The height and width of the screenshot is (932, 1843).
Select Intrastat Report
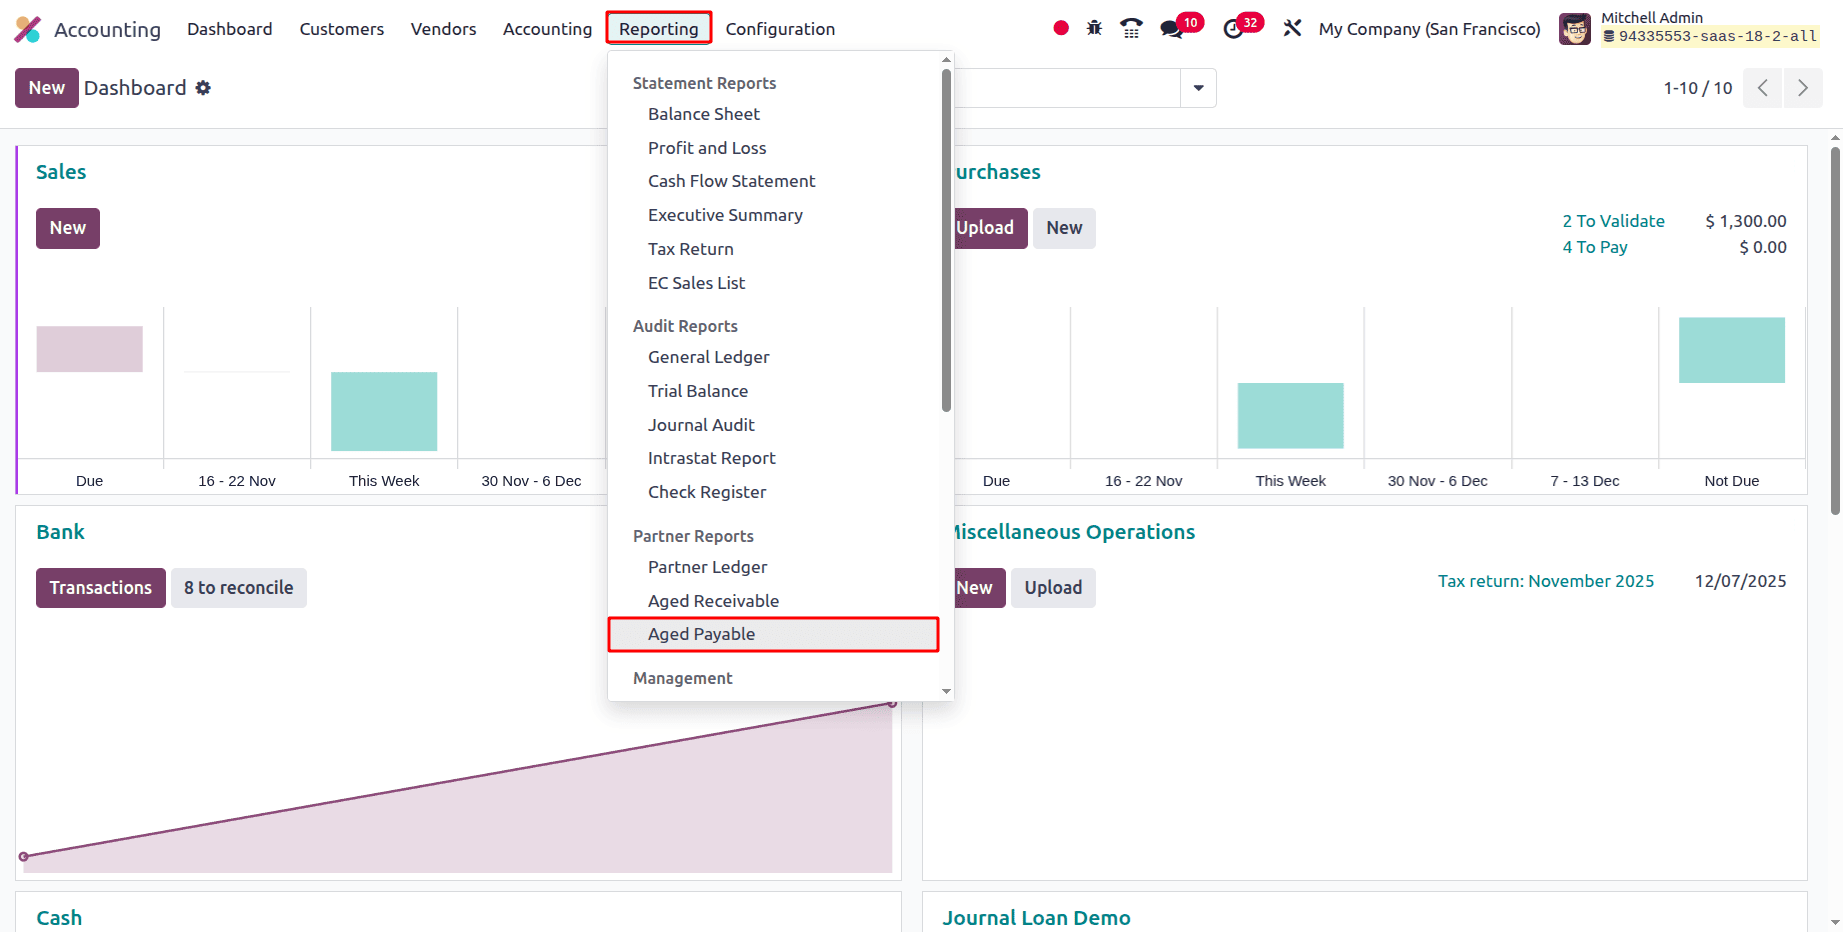774,458
